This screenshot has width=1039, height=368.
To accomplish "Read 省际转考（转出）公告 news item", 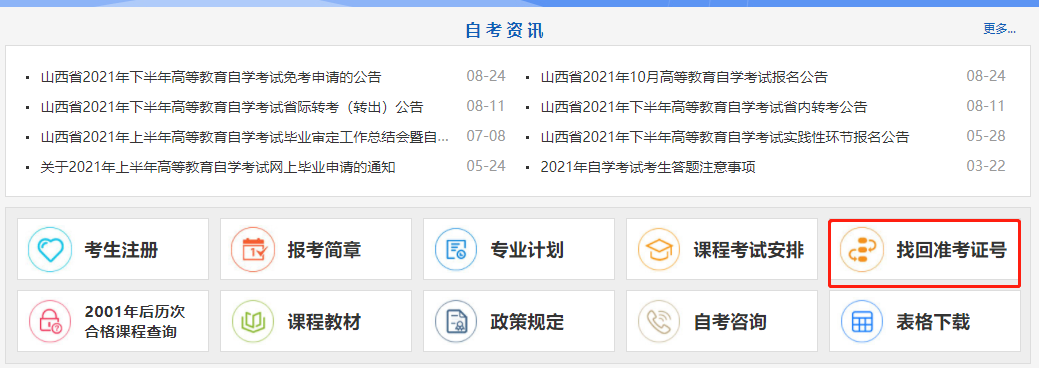I will coord(231,107).
